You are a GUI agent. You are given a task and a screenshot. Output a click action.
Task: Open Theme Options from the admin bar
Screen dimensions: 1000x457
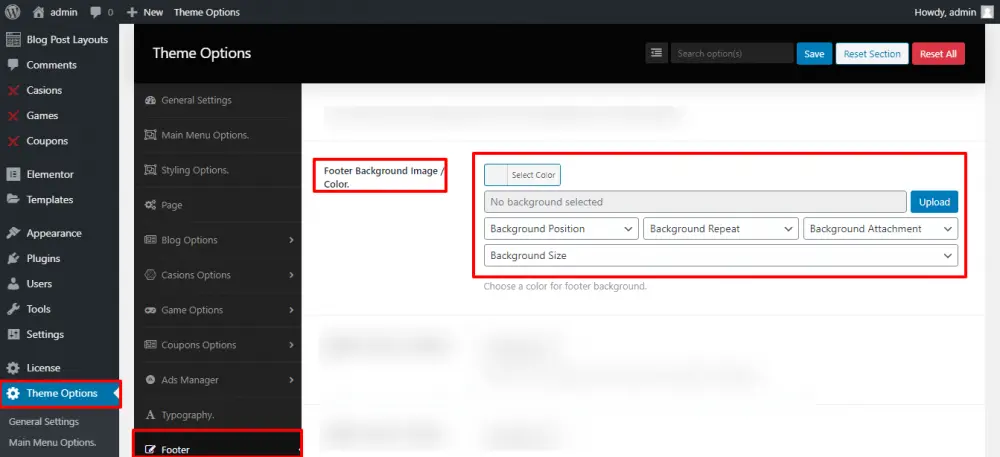click(x=207, y=12)
